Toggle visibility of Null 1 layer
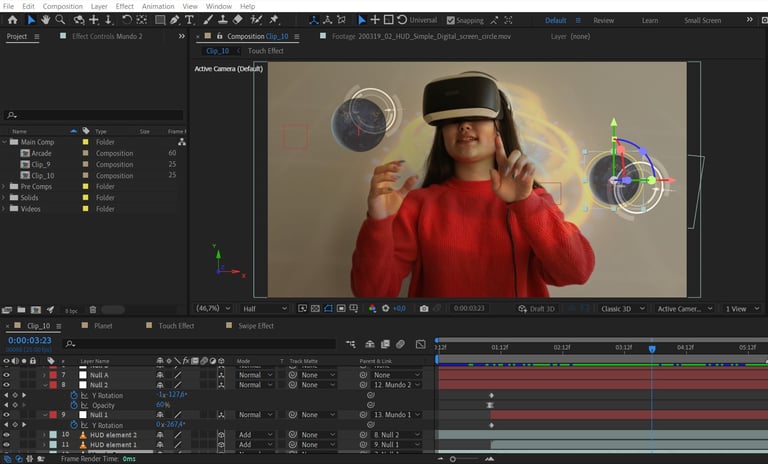 pos(6,415)
